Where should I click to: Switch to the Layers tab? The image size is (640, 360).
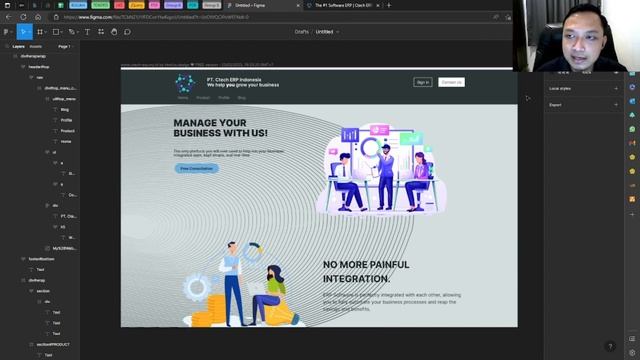[18, 47]
